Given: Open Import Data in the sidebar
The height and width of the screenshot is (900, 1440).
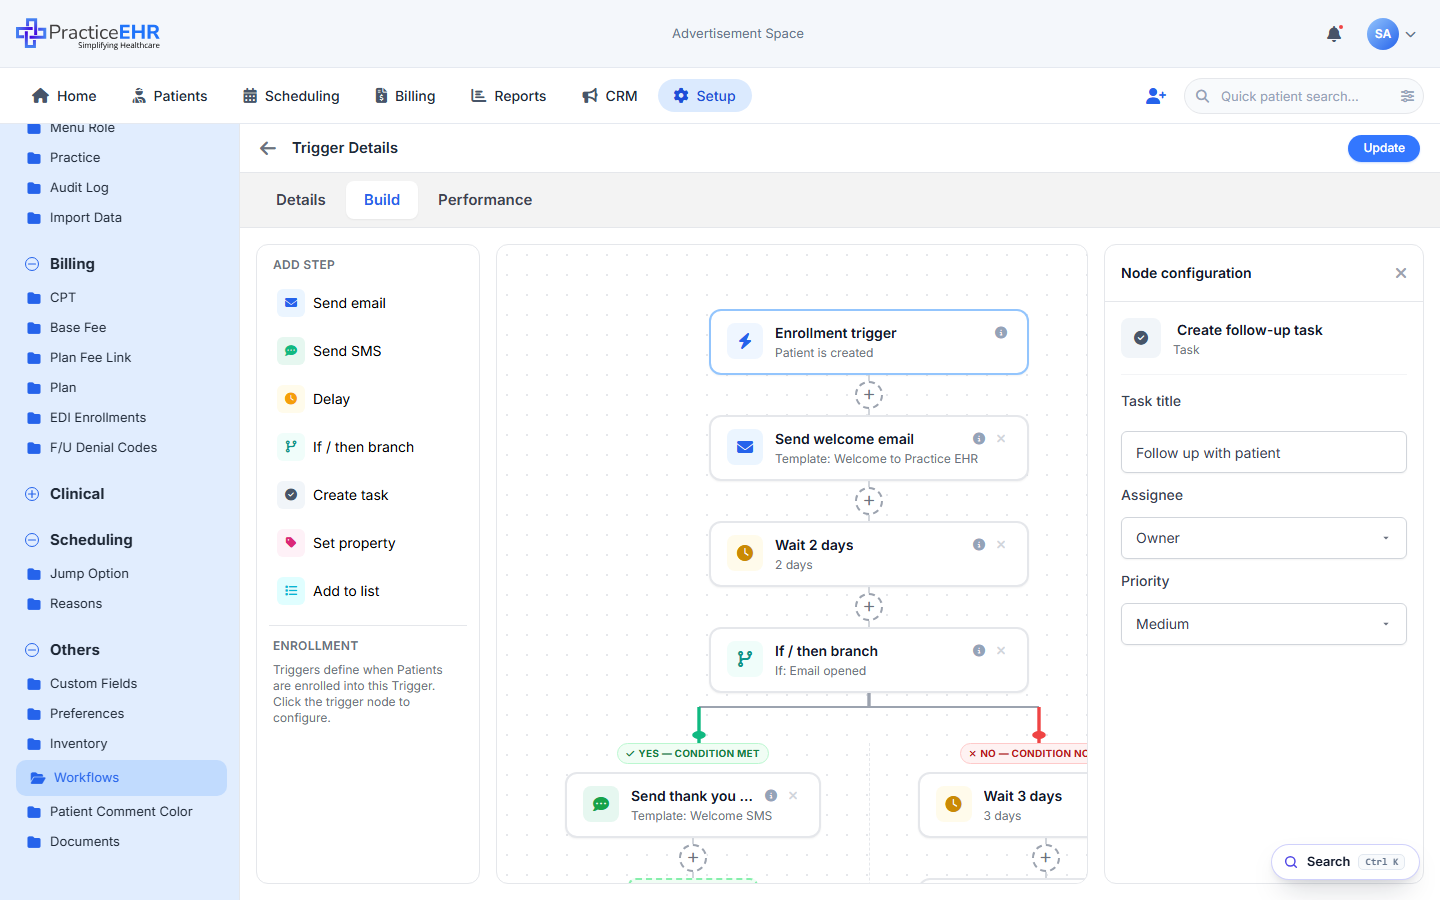Looking at the screenshot, I should pos(86,218).
